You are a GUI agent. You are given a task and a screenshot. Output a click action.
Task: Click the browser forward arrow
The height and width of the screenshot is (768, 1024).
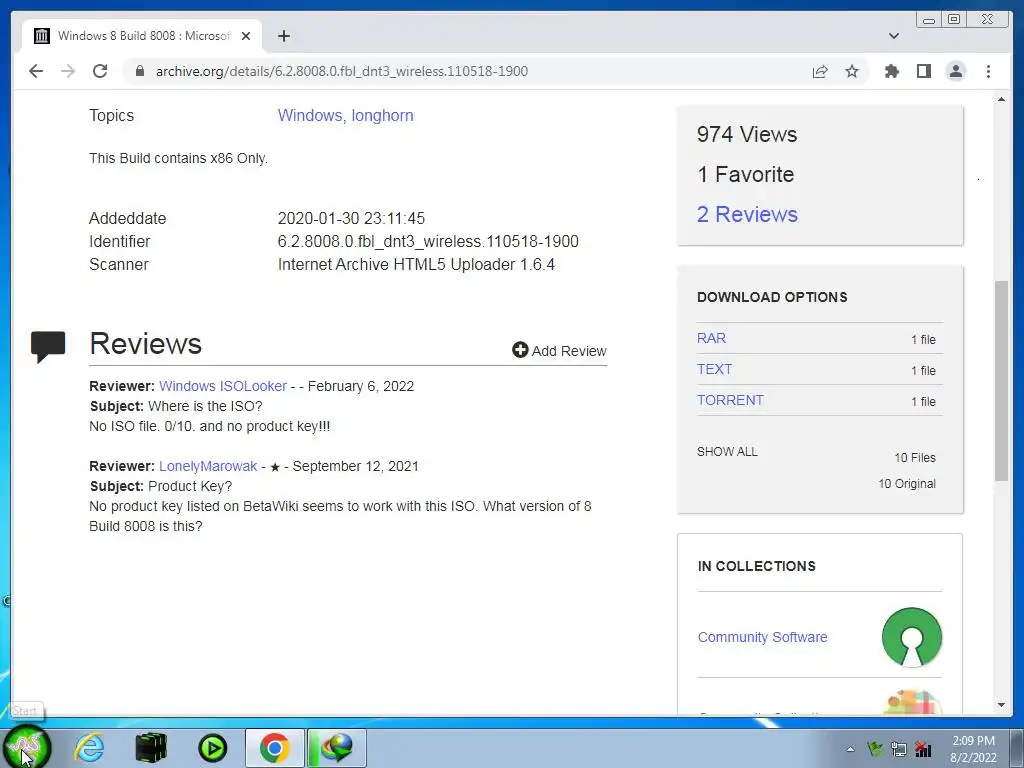coord(68,71)
